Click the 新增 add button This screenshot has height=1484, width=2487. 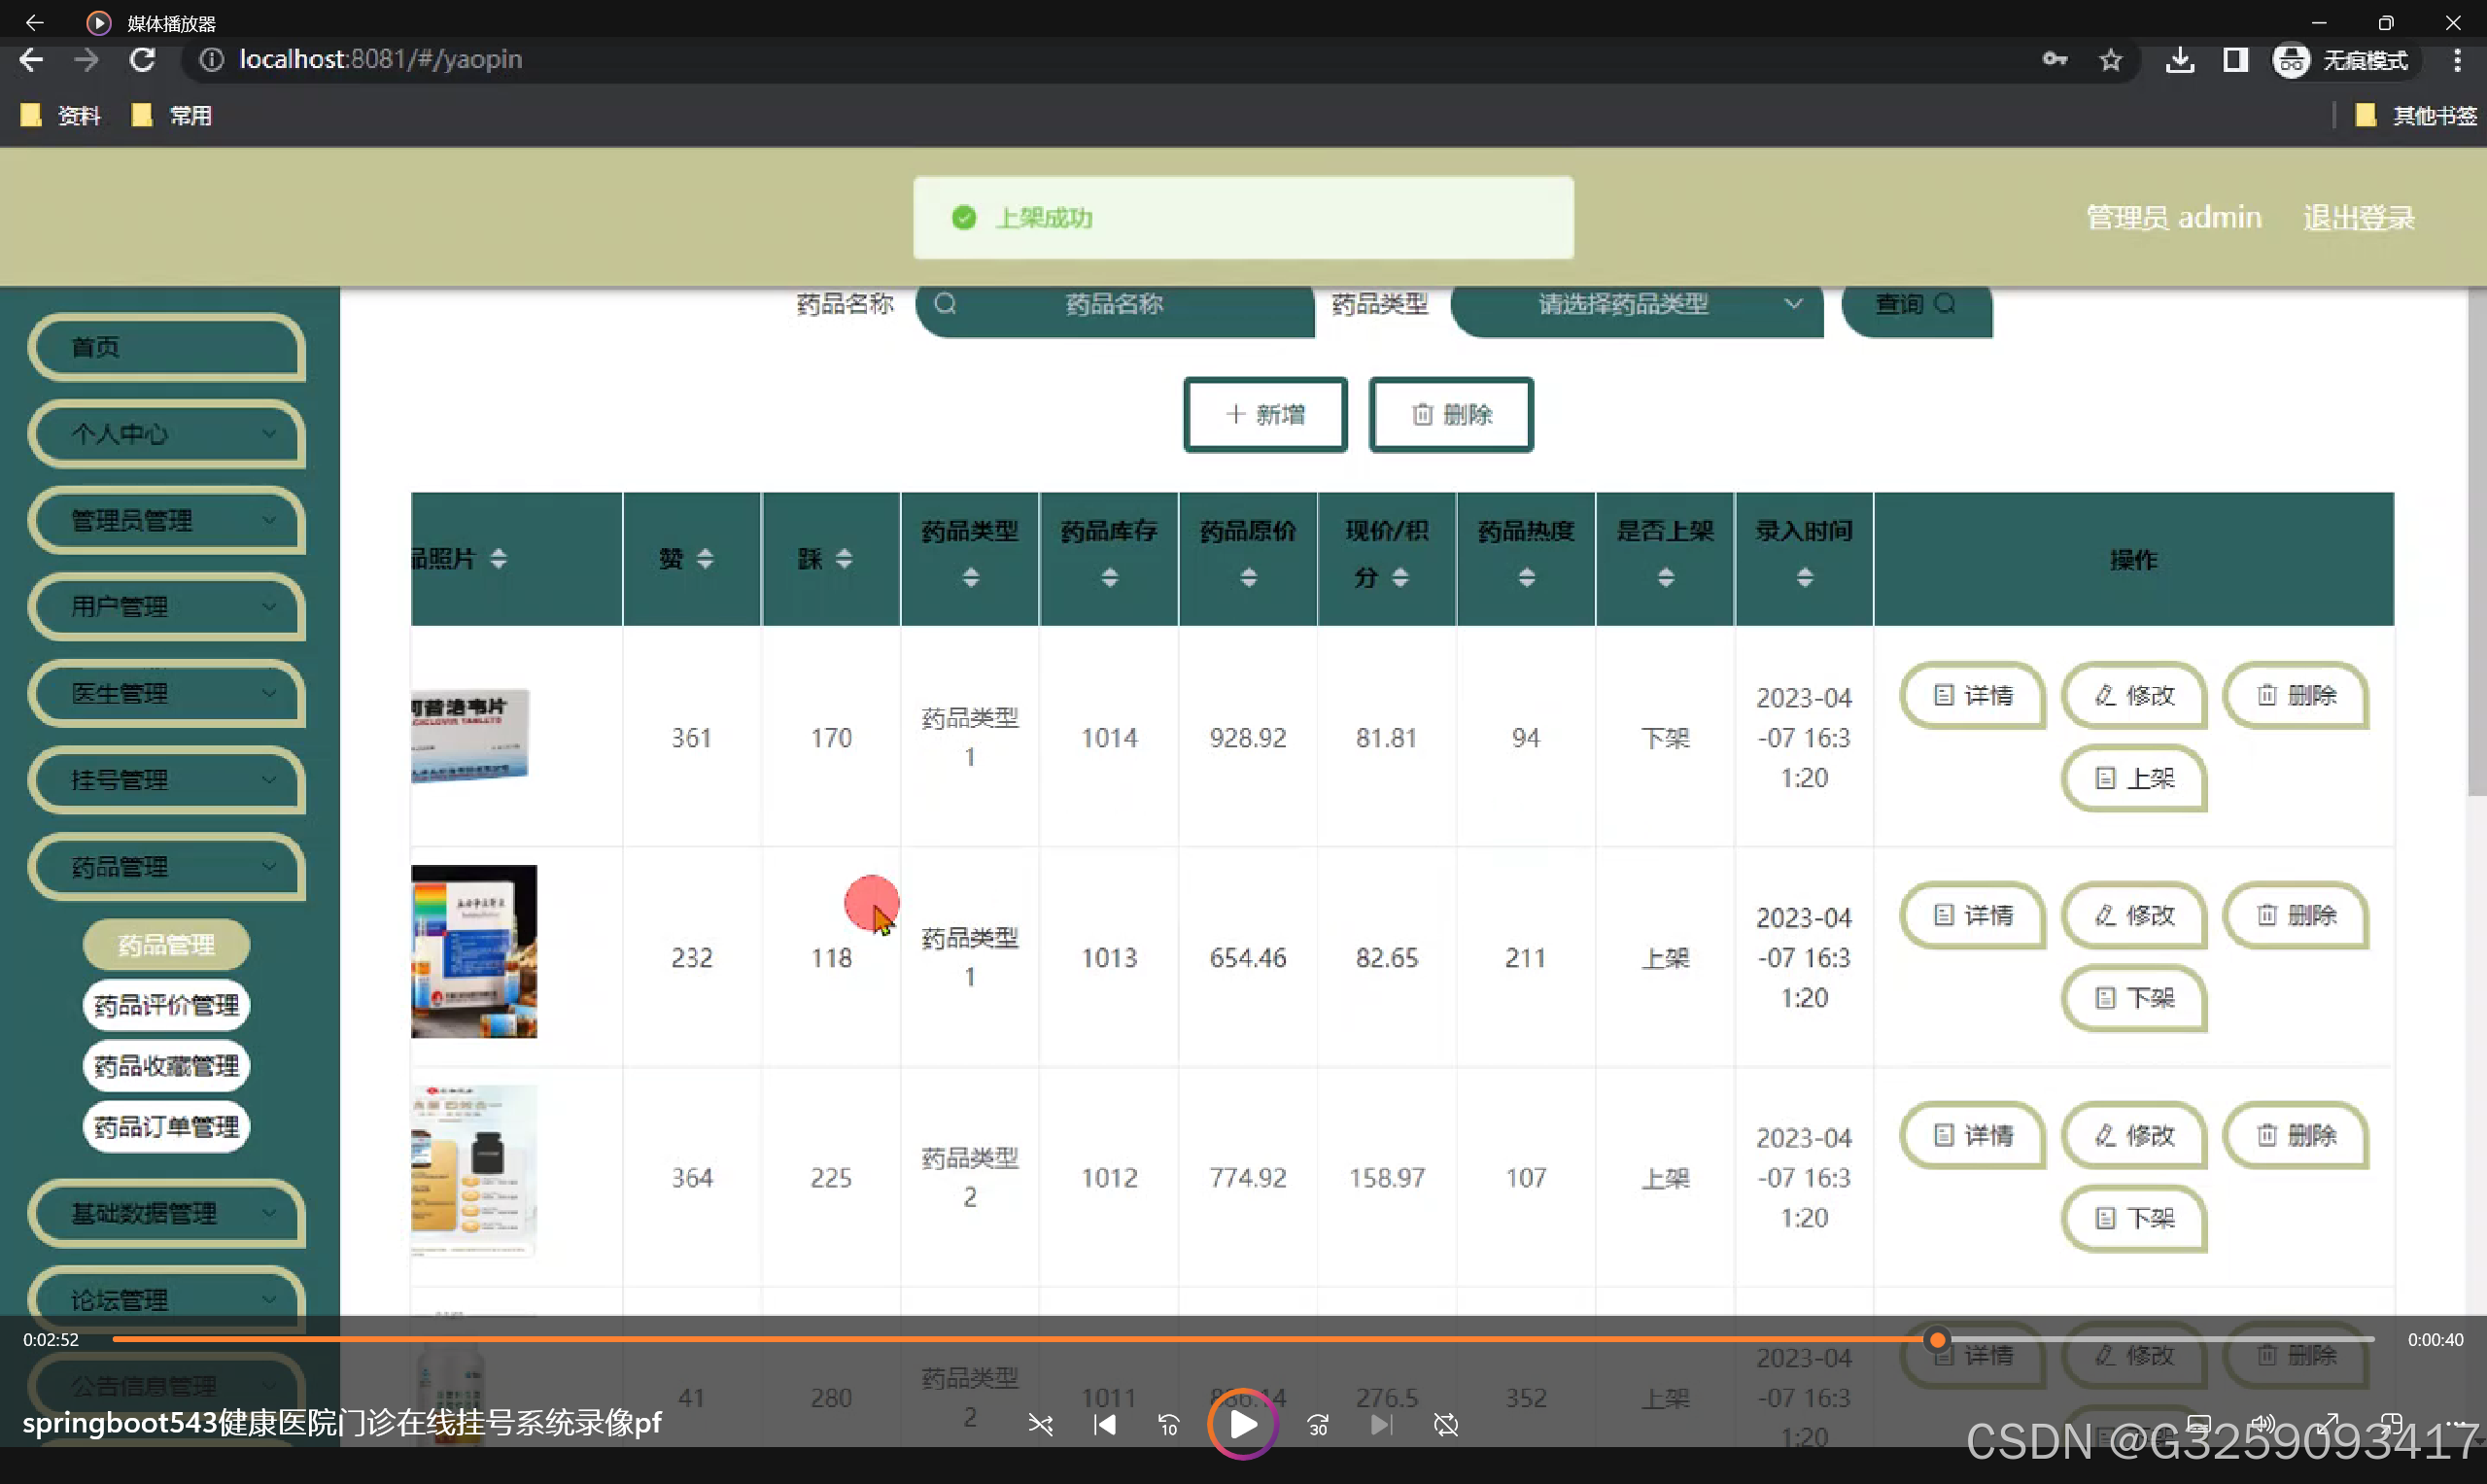click(1265, 414)
